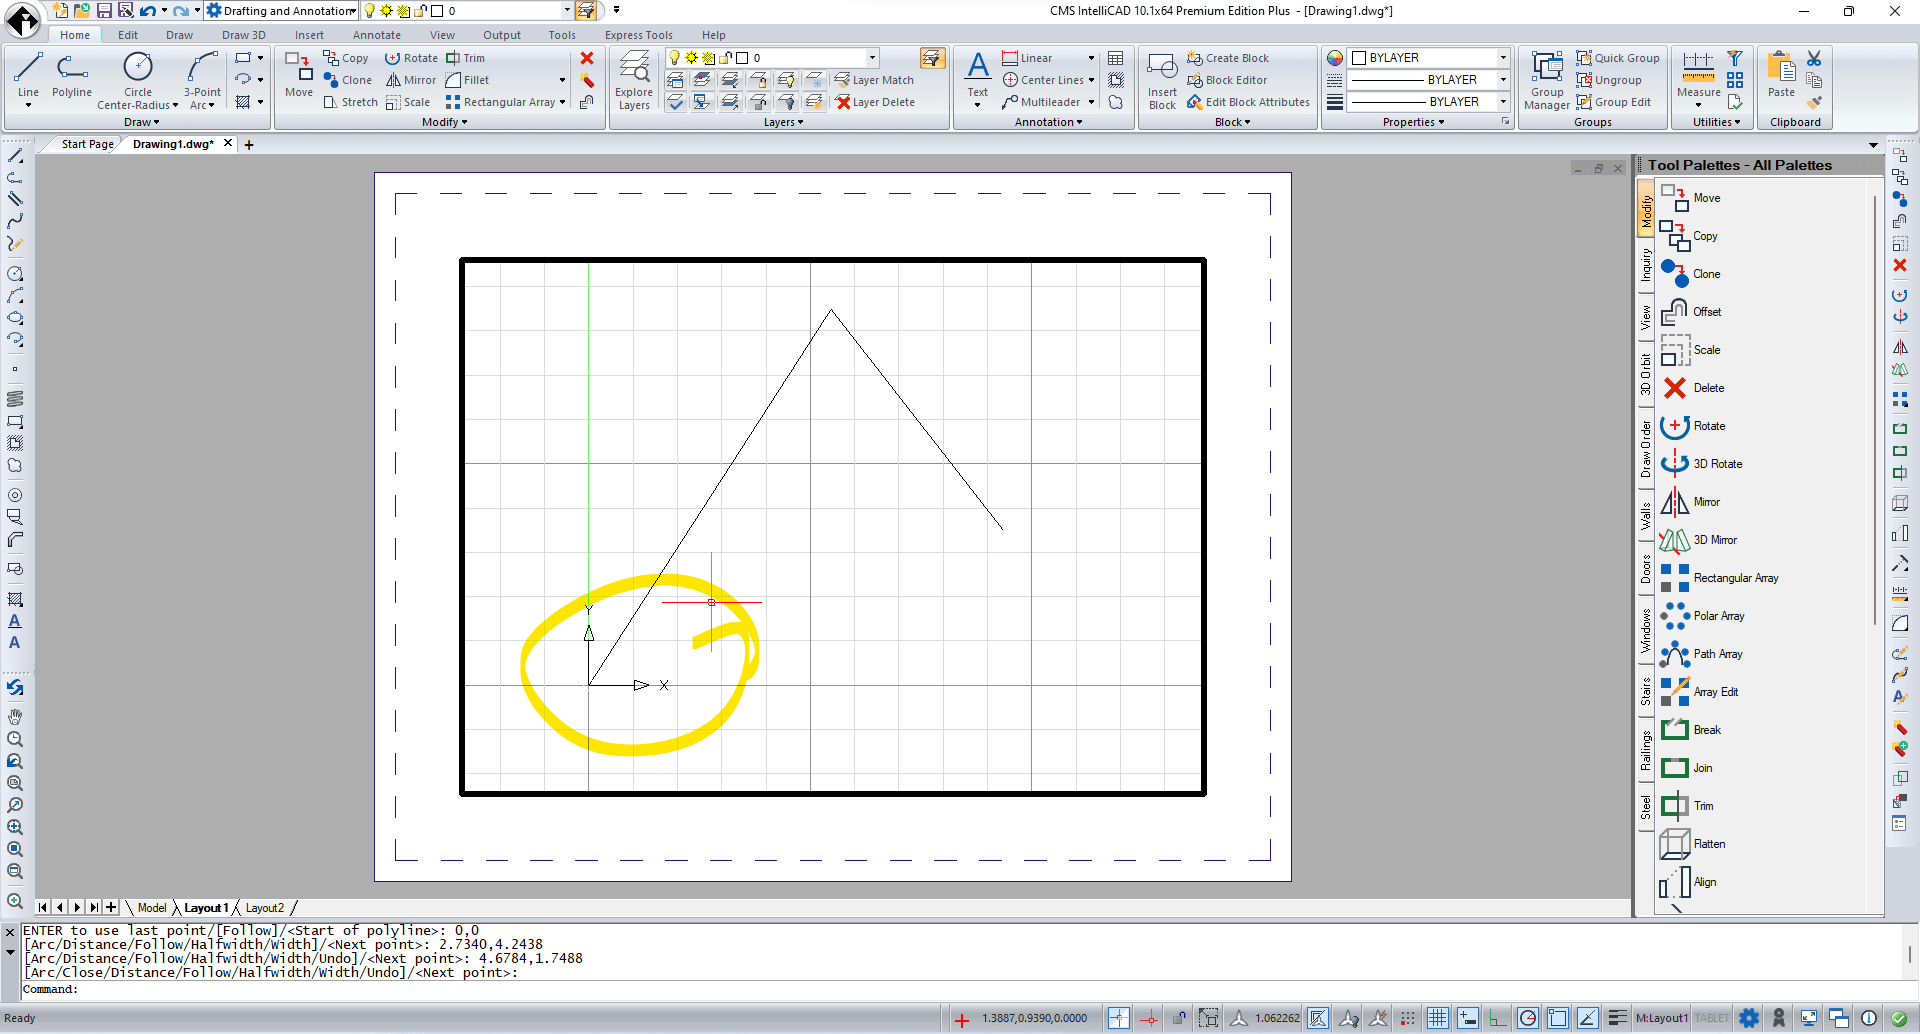The height and width of the screenshot is (1034, 1920).
Task: Select Path Array in Tool Palettes
Action: [x=1701, y=654]
